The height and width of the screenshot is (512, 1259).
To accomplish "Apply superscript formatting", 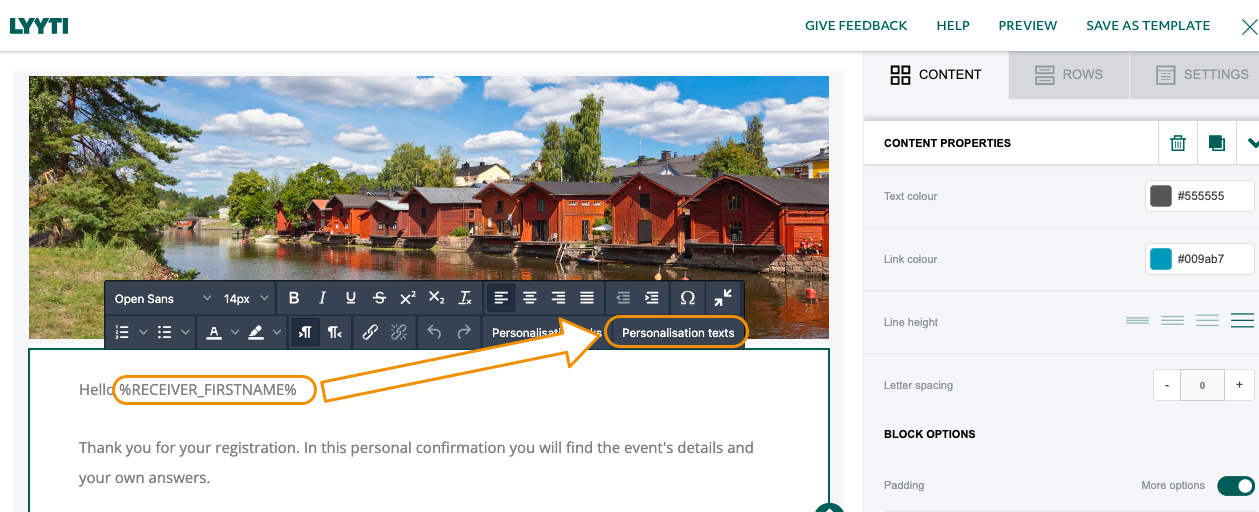I will pyautogui.click(x=408, y=298).
